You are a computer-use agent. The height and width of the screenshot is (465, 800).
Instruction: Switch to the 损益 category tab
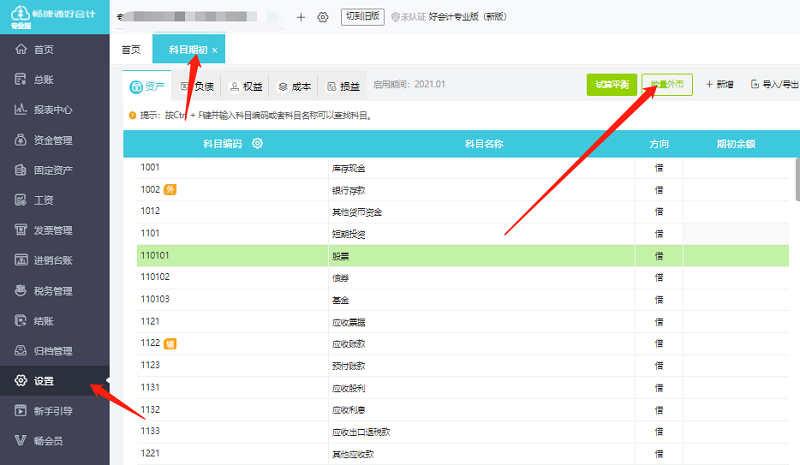343,86
